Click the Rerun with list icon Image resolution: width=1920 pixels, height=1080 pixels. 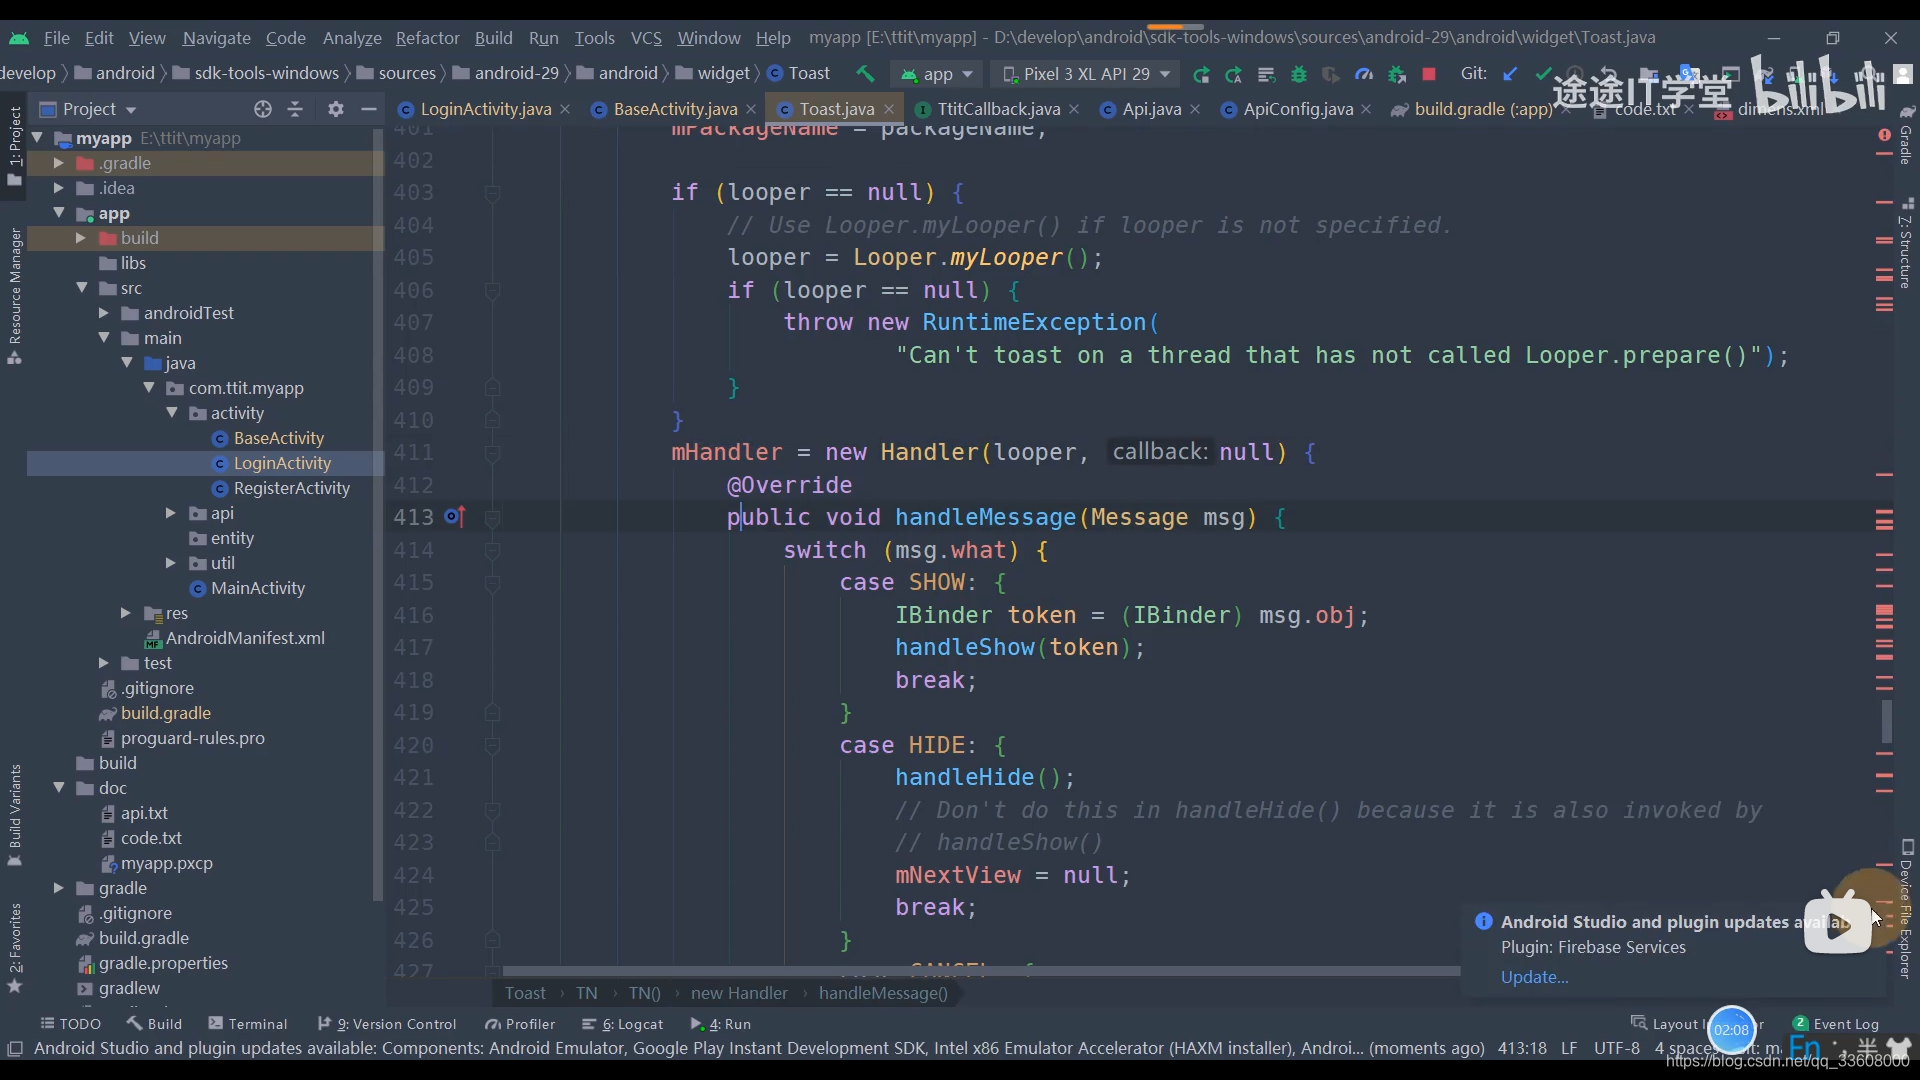coord(1266,74)
